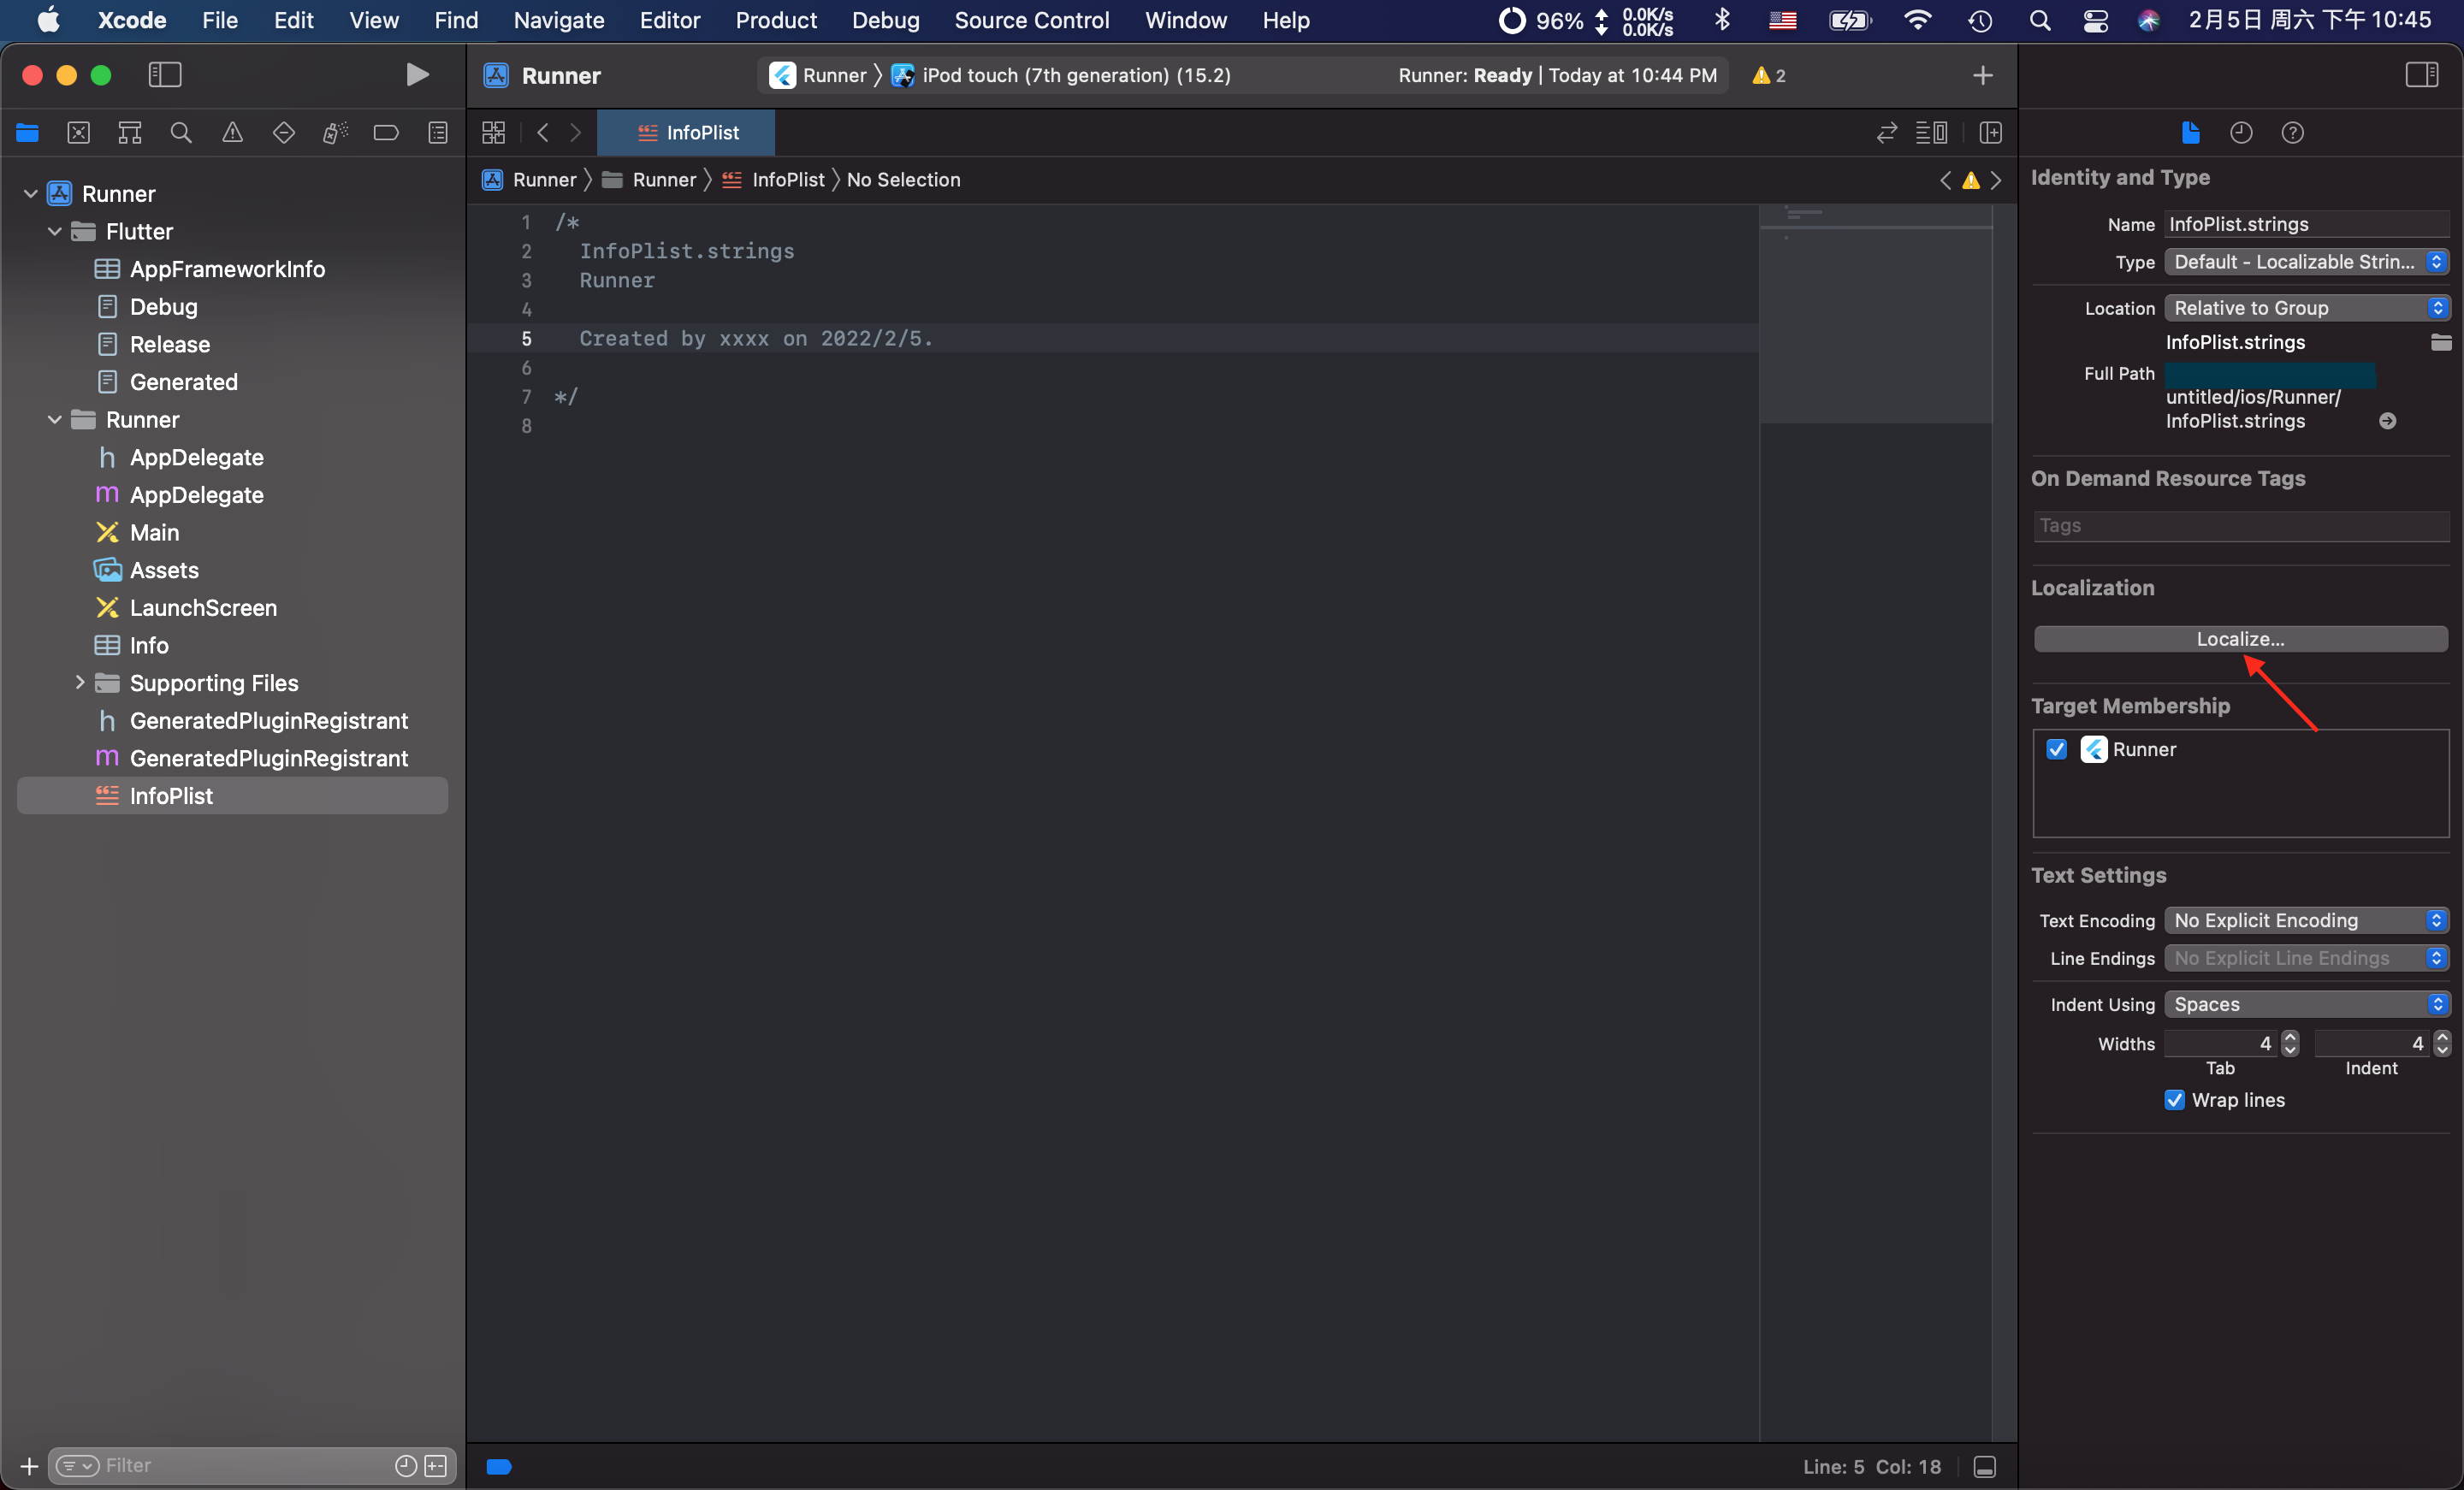
Task: Adjust the Indent width stepper
Action: [2442, 1043]
